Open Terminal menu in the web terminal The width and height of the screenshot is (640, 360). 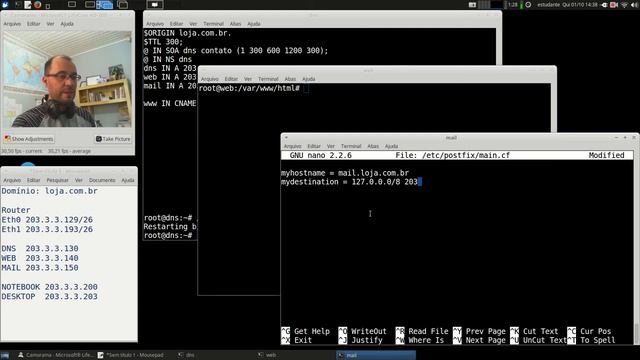(268, 79)
